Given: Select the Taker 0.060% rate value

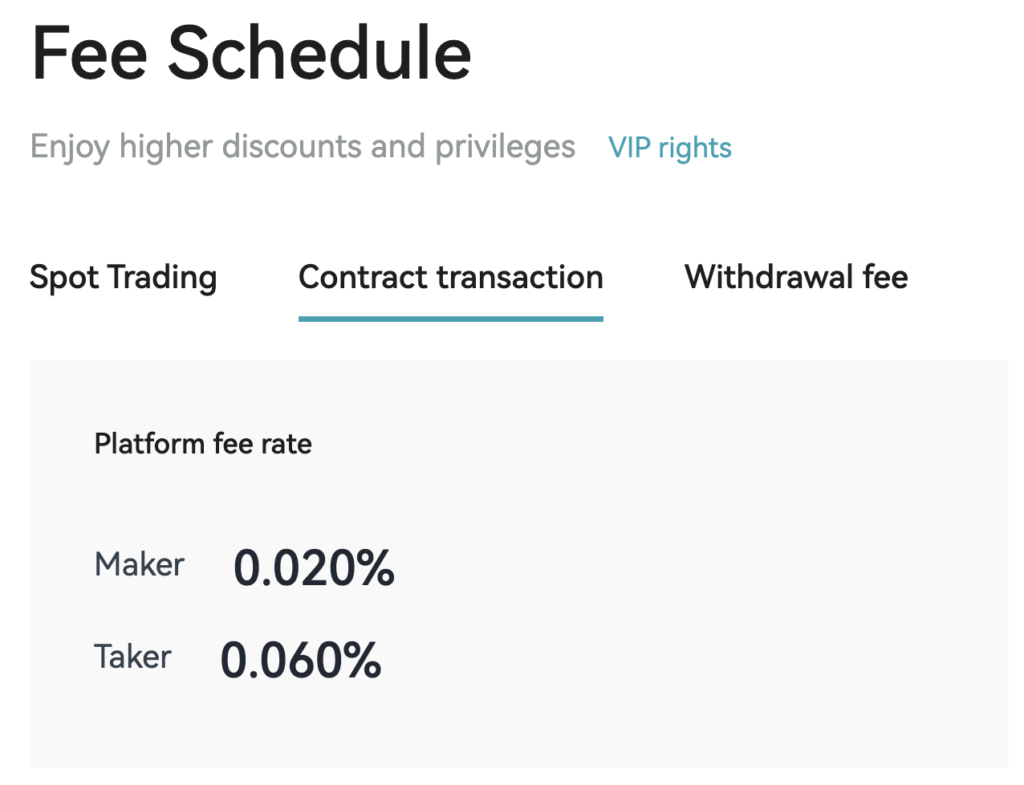Looking at the screenshot, I should coord(300,660).
